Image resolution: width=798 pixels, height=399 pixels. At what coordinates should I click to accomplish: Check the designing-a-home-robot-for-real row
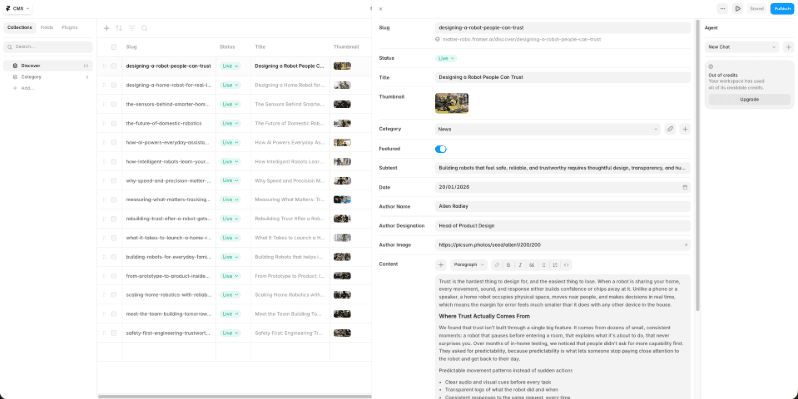point(114,85)
